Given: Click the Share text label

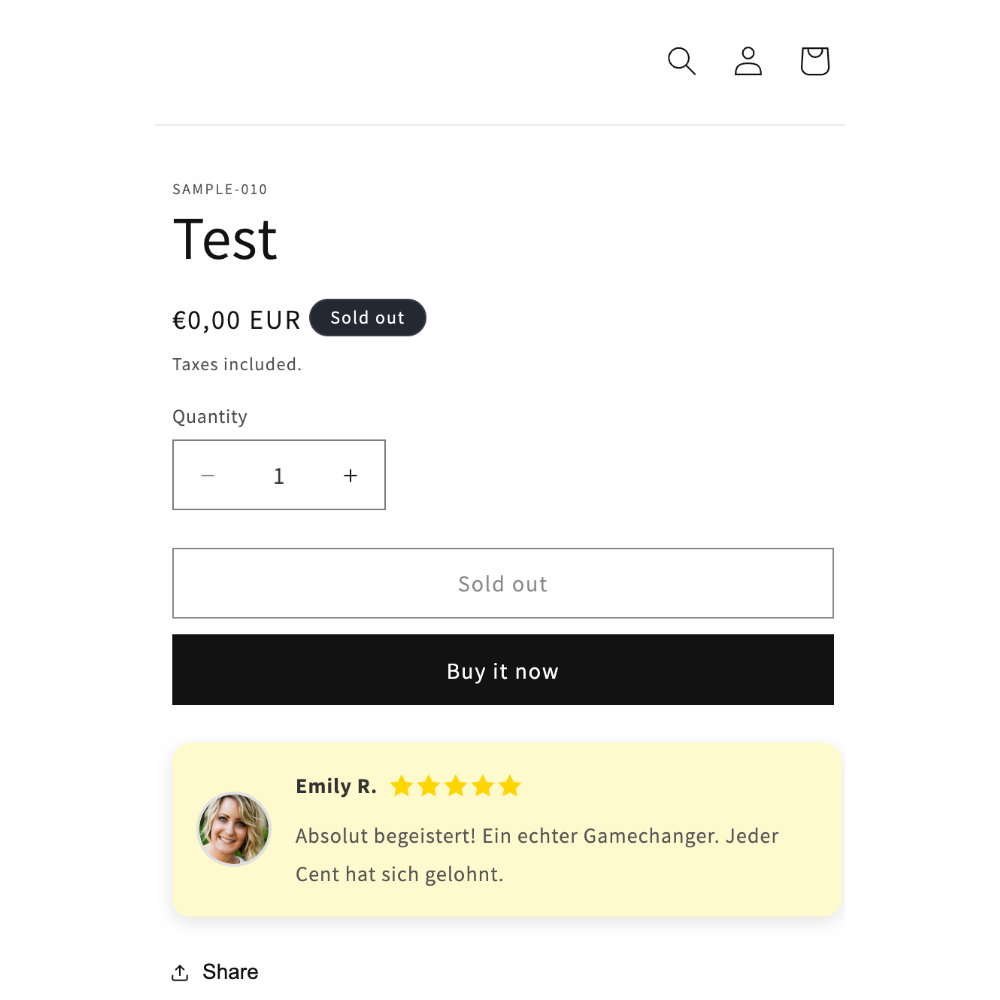Looking at the screenshot, I should click(230, 972).
